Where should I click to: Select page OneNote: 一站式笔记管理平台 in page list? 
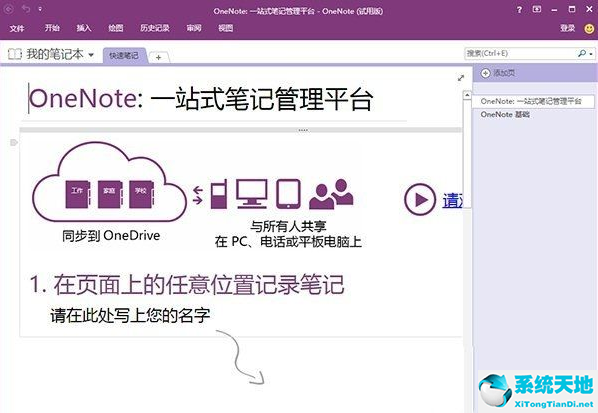coord(533,101)
